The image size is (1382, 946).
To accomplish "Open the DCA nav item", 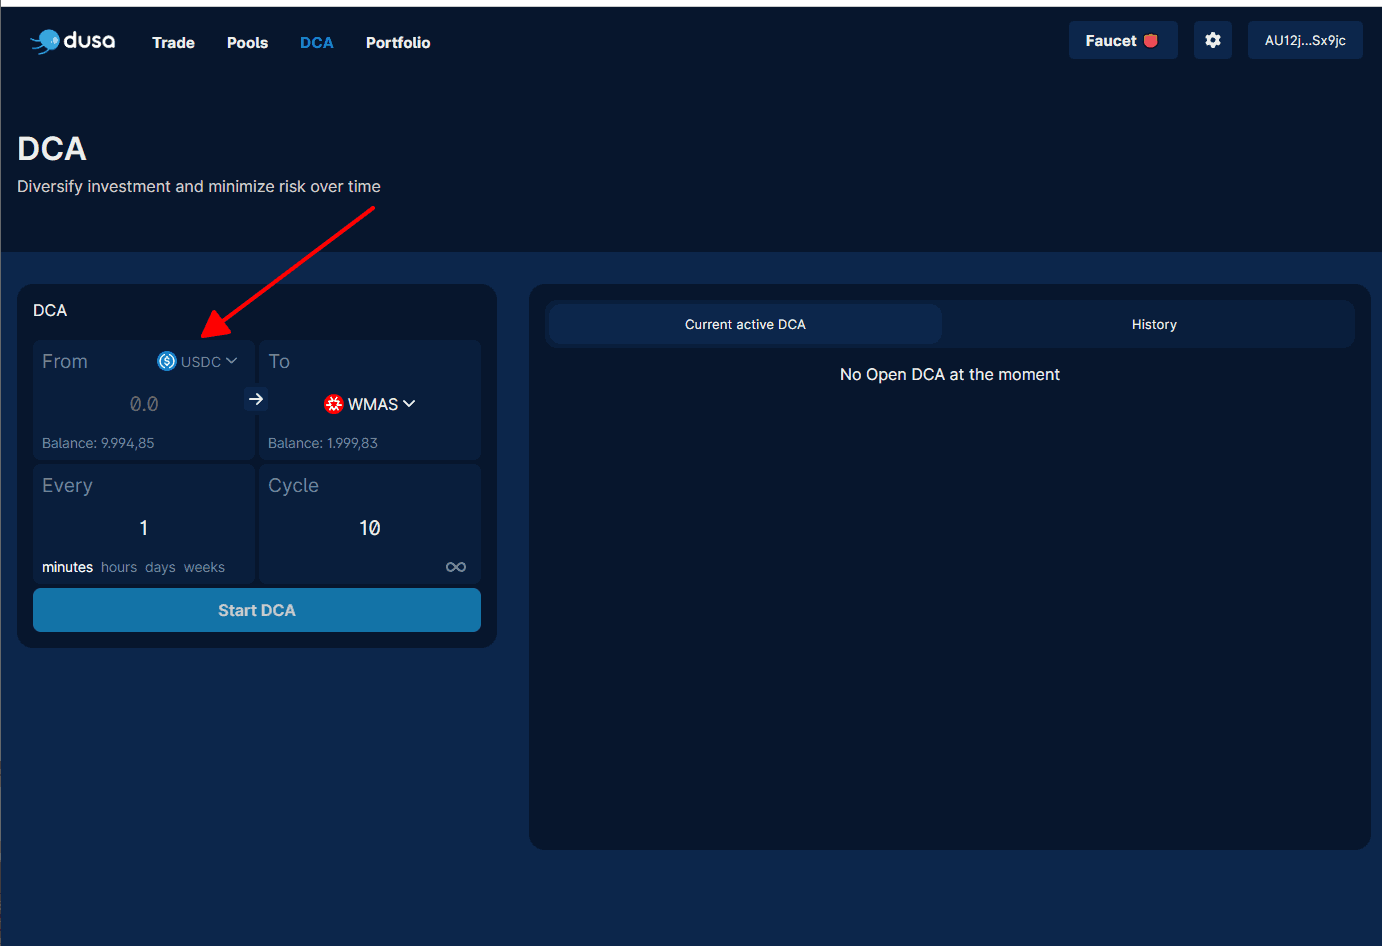I will tap(317, 42).
